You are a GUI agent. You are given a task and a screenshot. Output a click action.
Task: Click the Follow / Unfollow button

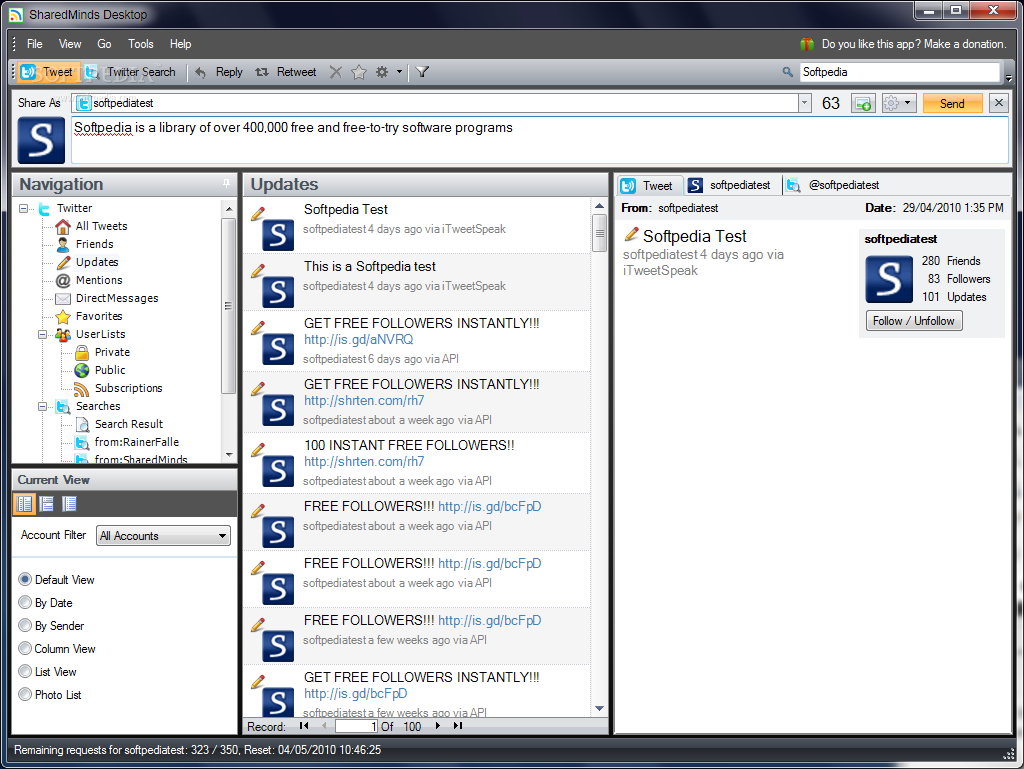(x=914, y=321)
